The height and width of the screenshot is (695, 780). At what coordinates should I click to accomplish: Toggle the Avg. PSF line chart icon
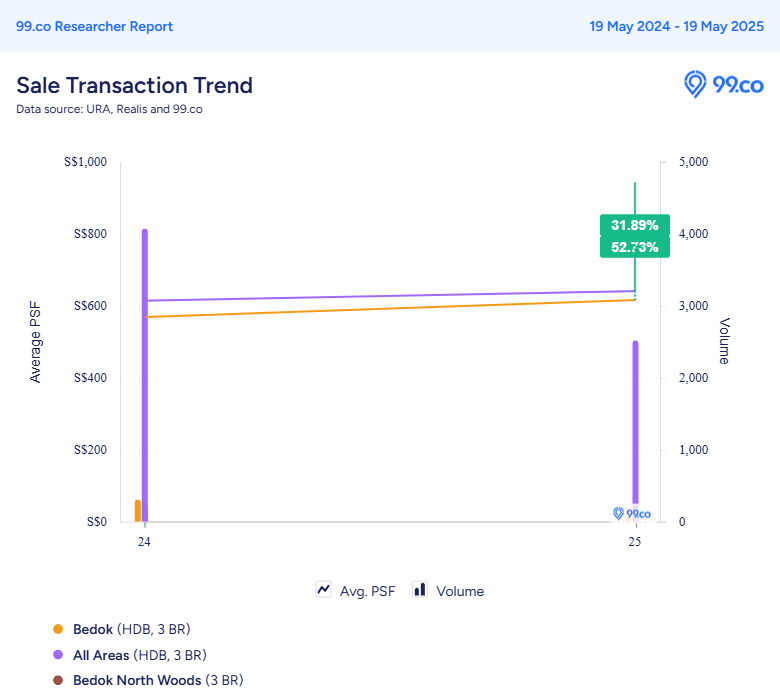click(x=323, y=590)
